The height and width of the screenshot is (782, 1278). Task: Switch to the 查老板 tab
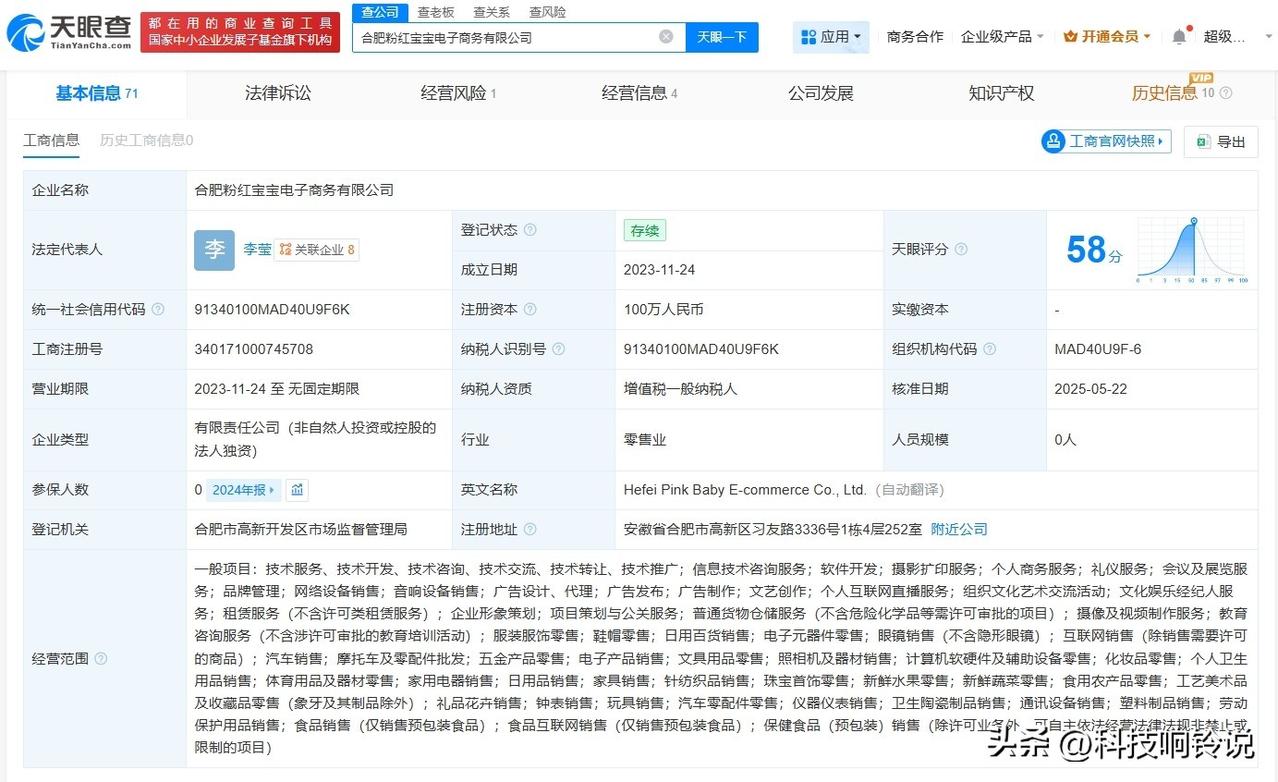coord(435,11)
